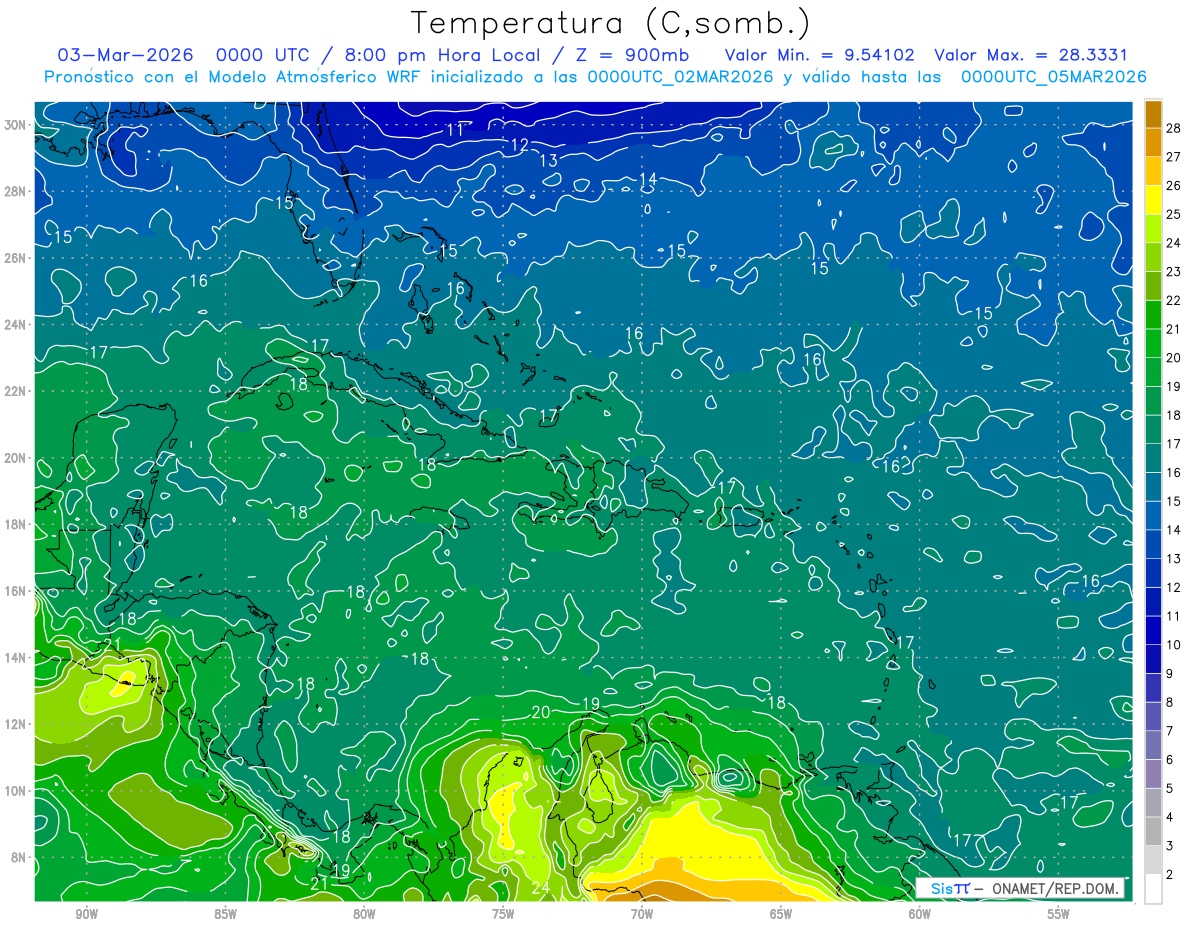Click the "21" contour label near Panama

point(320,883)
